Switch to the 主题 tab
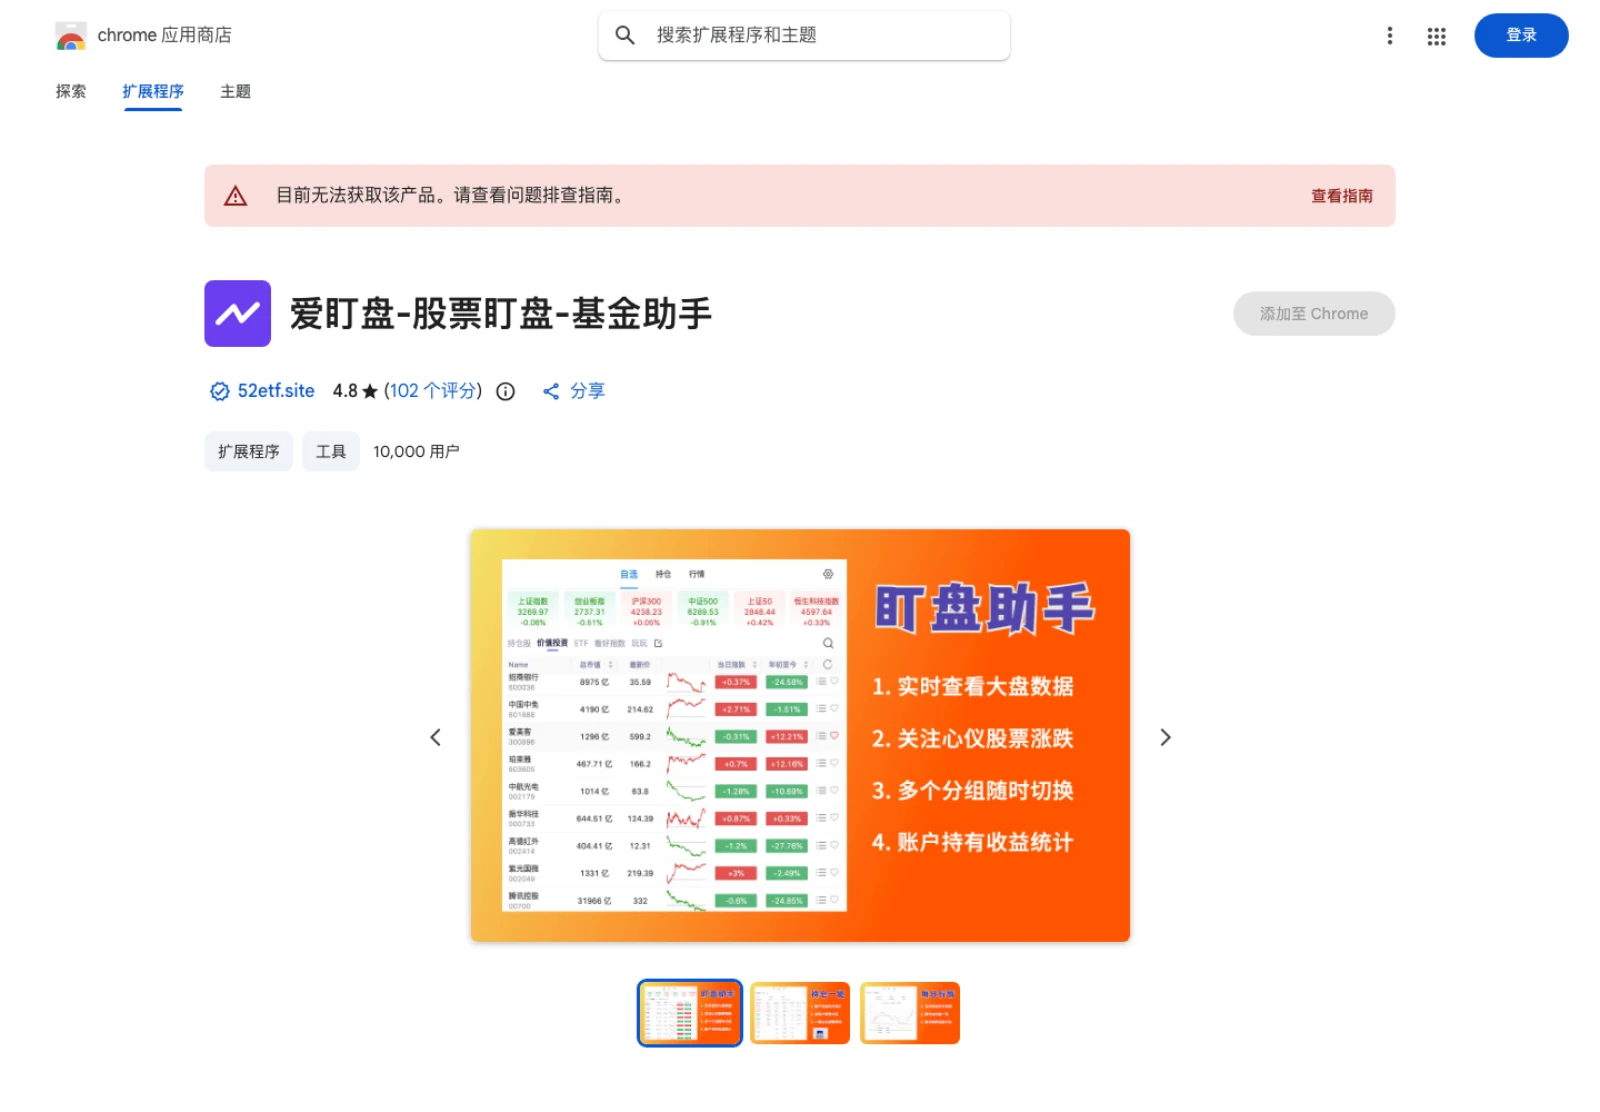The height and width of the screenshot is (1112, 1600). 235,91
